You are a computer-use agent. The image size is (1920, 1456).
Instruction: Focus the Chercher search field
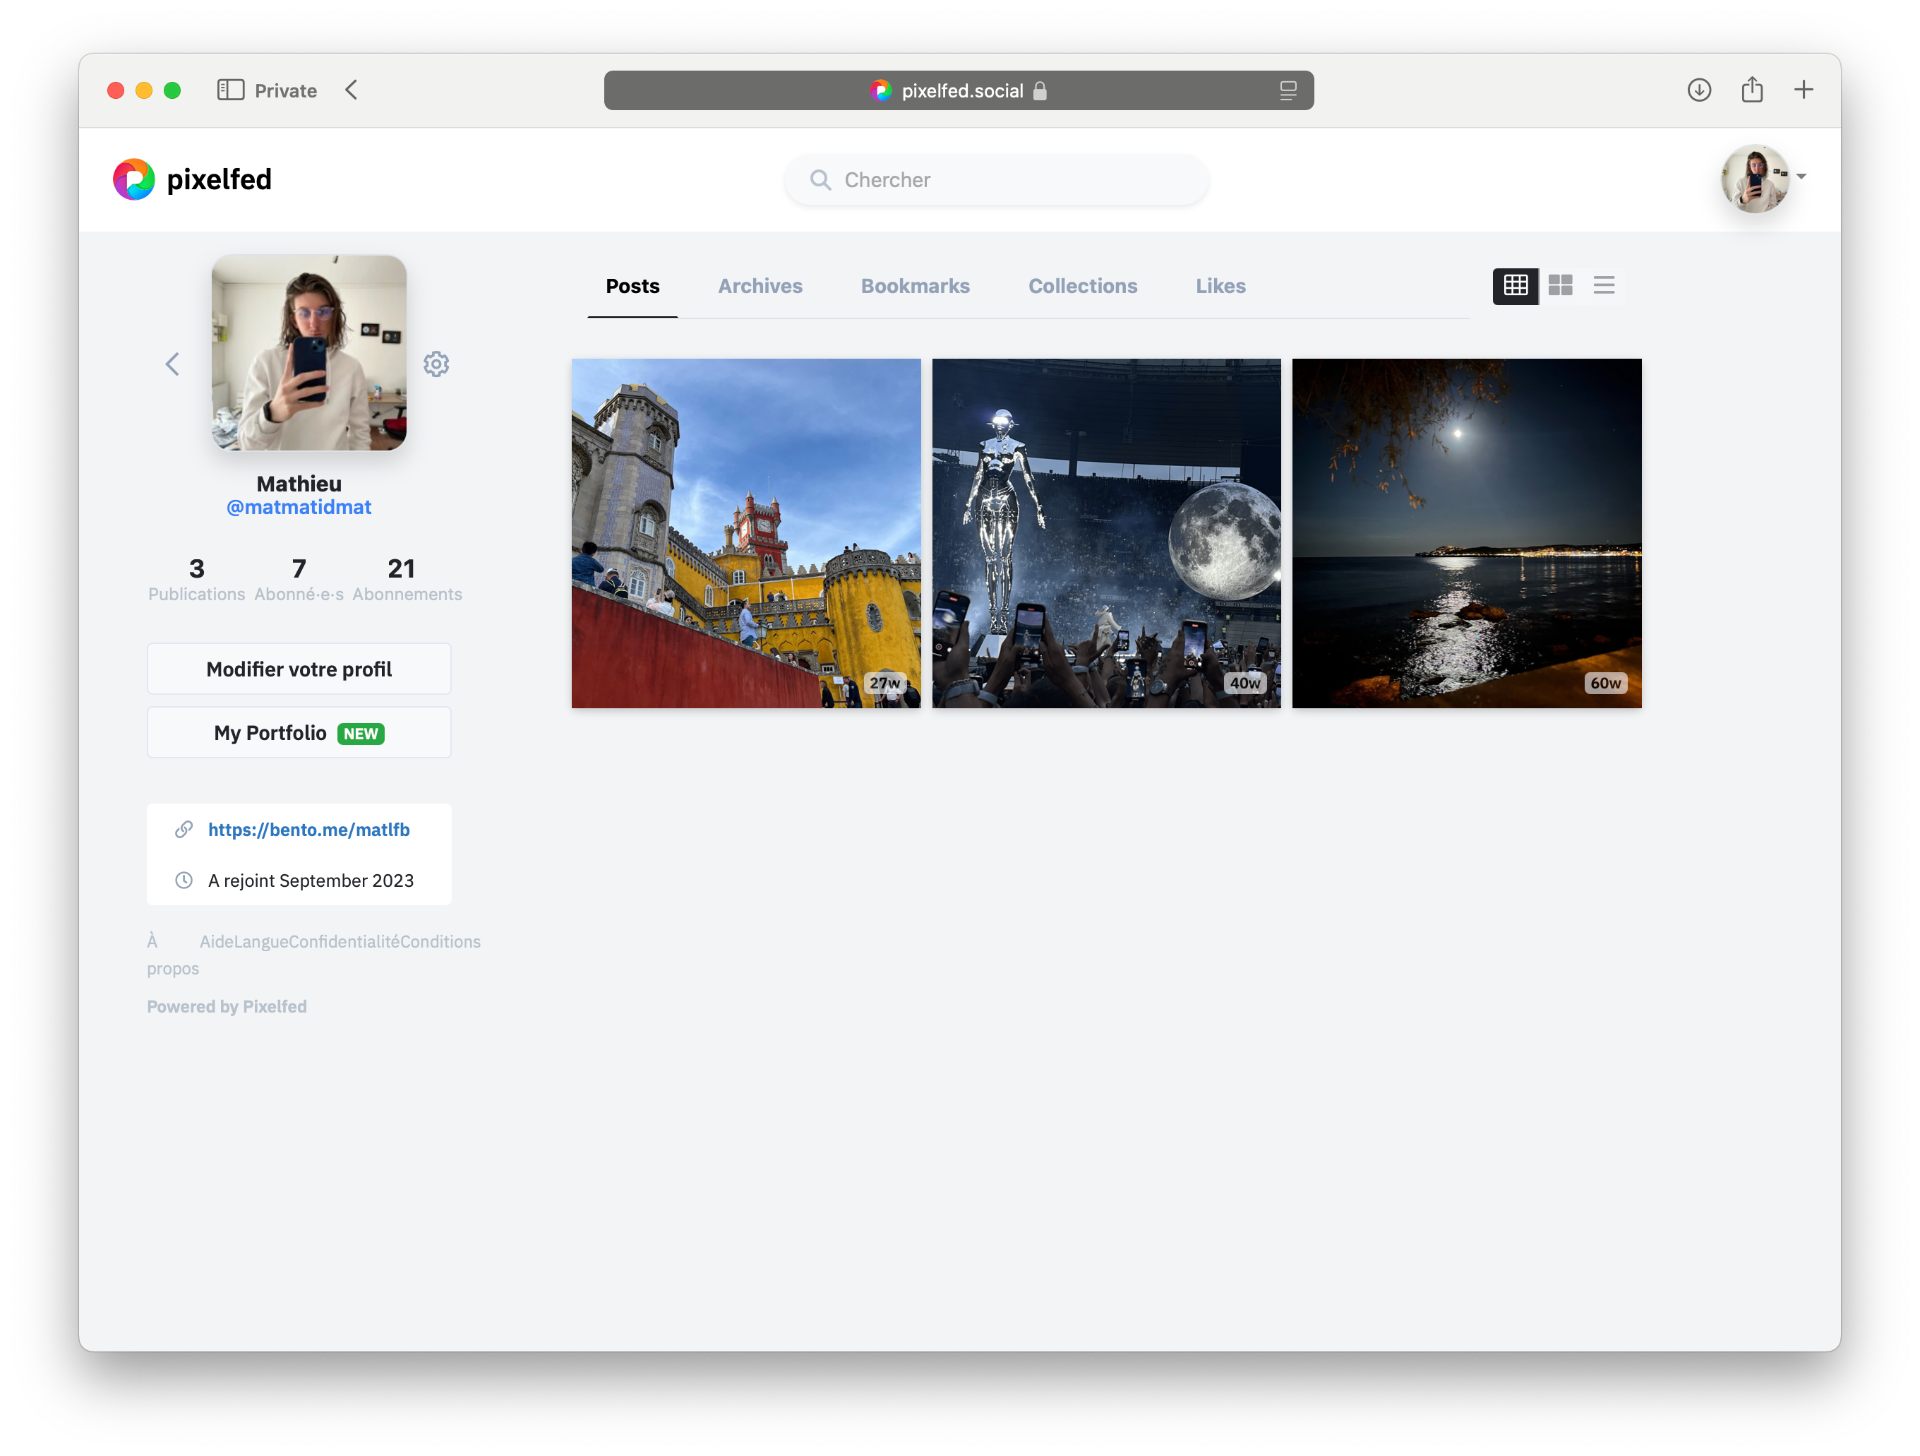tap(1000, 180)
